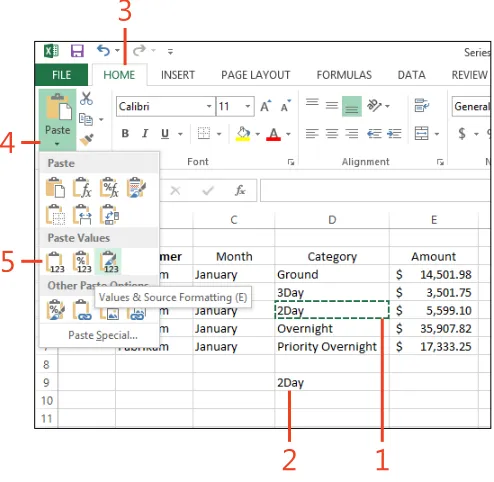Open Paste Special... menu entry
Viewport: 494px width, 482px height.
(x=103, y=335)
